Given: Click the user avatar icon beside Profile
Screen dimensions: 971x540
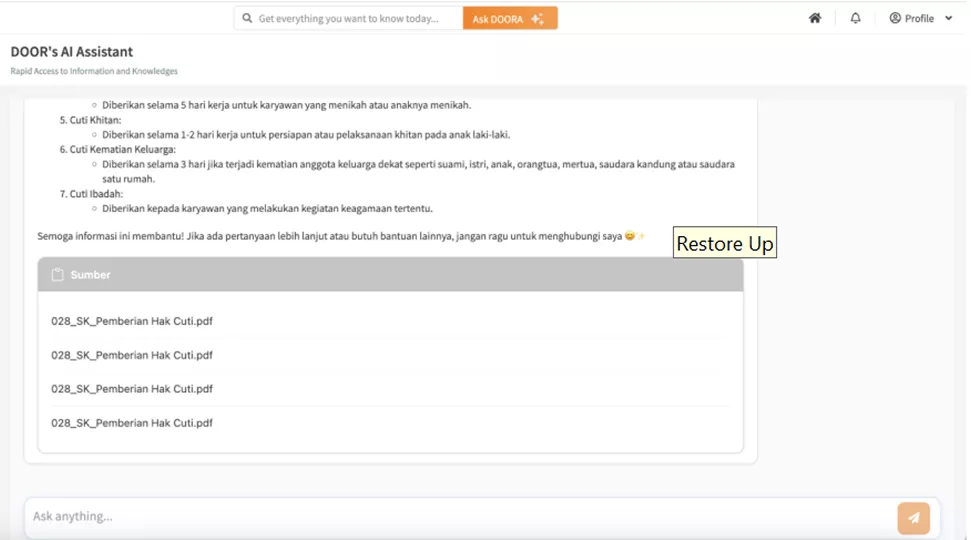Looking at the screenshot, I should point(895,18).
